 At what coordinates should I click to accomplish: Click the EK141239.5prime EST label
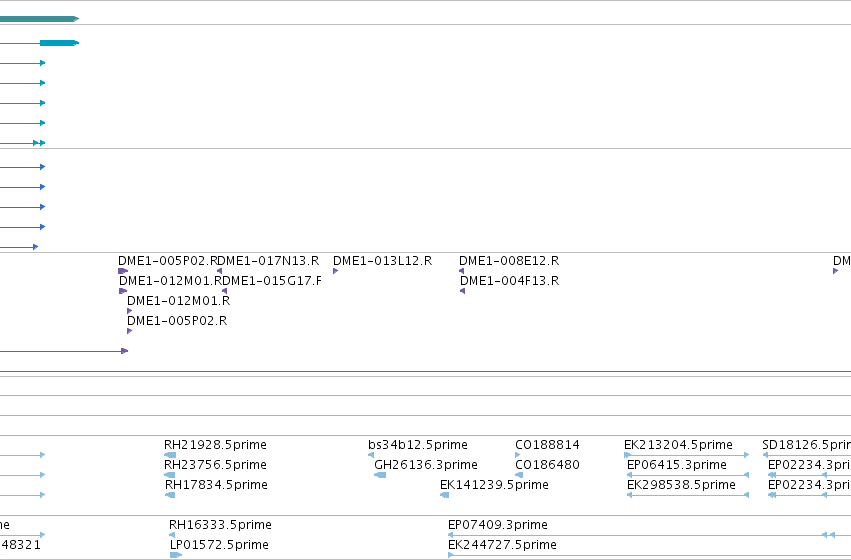tap(494, 485)
